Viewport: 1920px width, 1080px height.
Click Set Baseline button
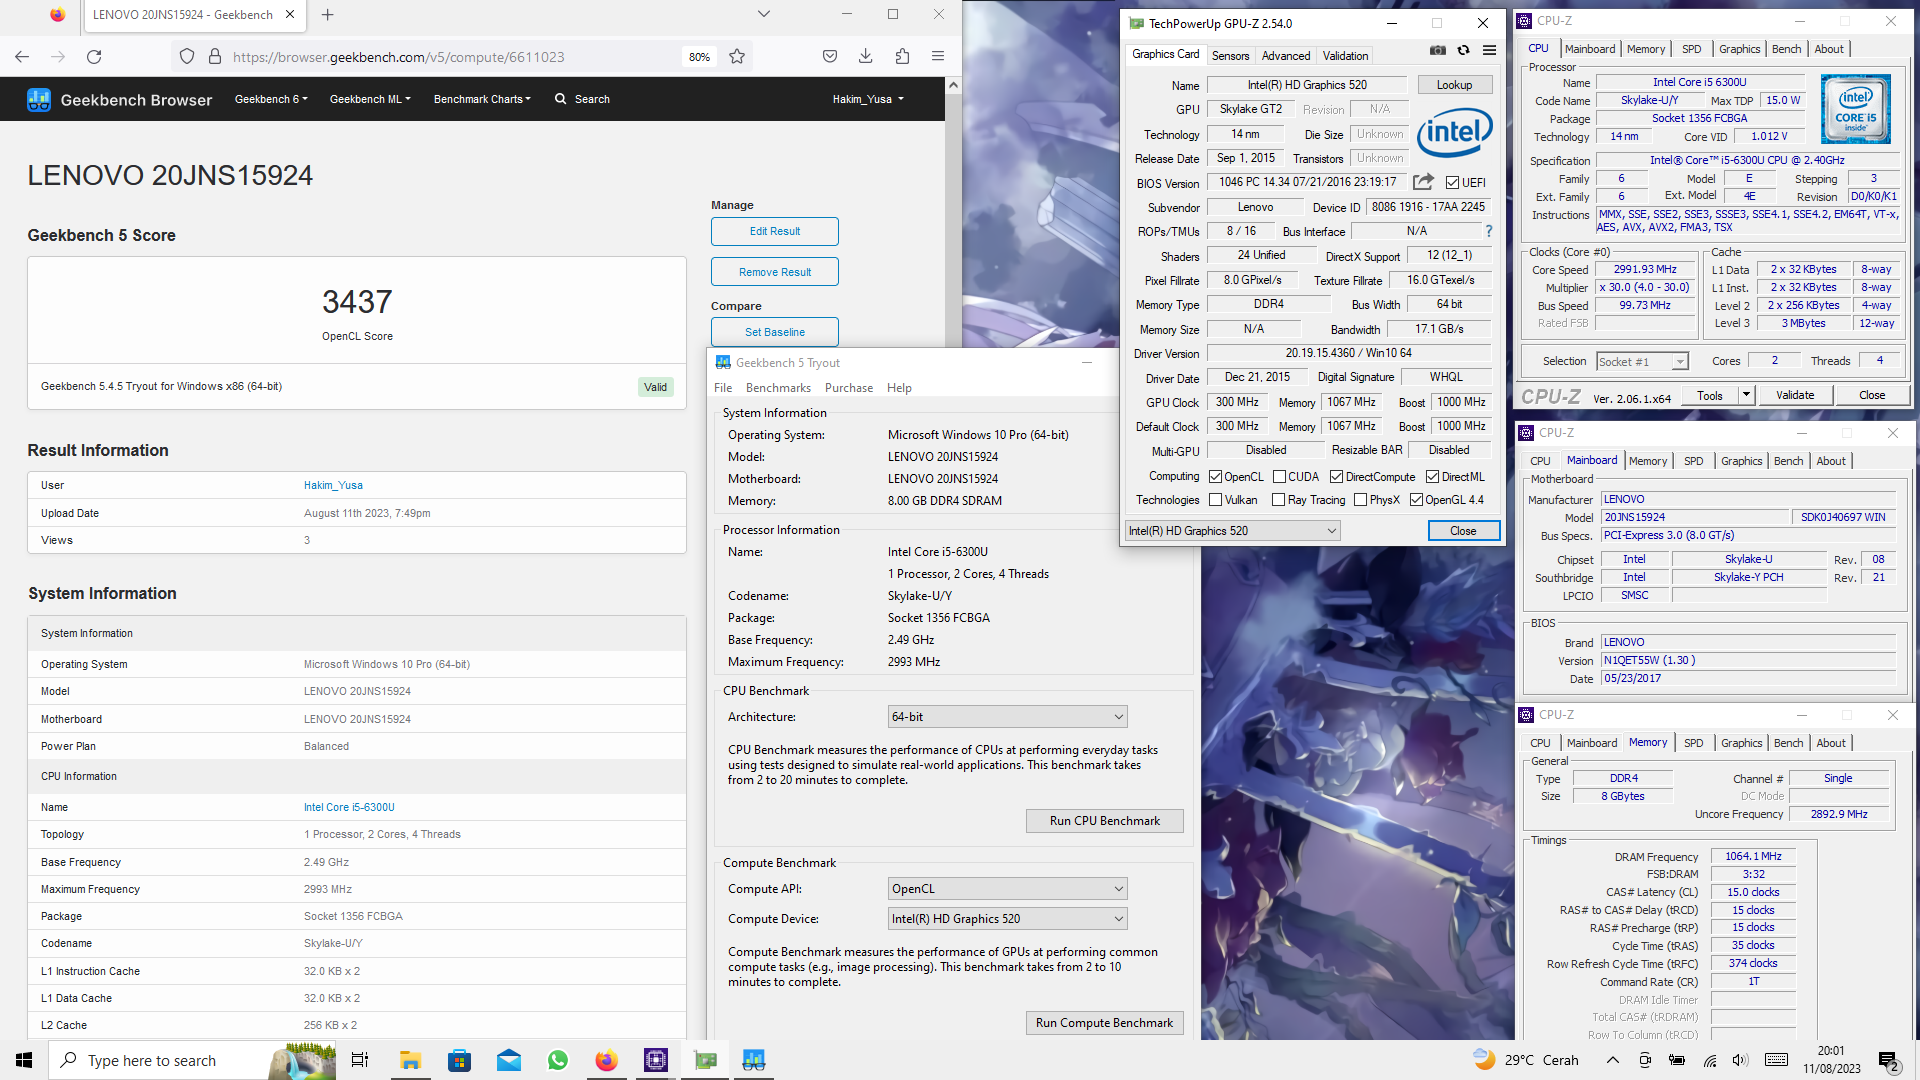775,332
